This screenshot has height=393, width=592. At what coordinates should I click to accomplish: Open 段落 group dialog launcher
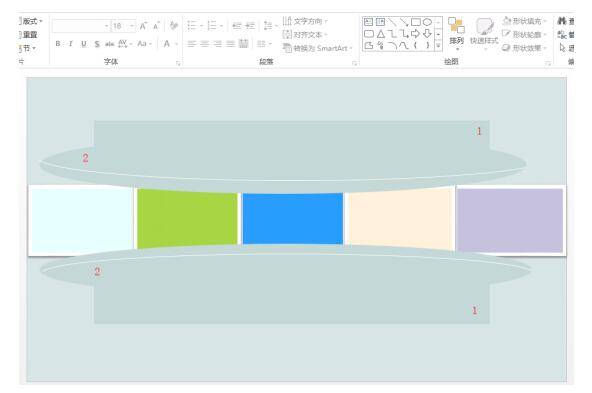click(355, 64)
